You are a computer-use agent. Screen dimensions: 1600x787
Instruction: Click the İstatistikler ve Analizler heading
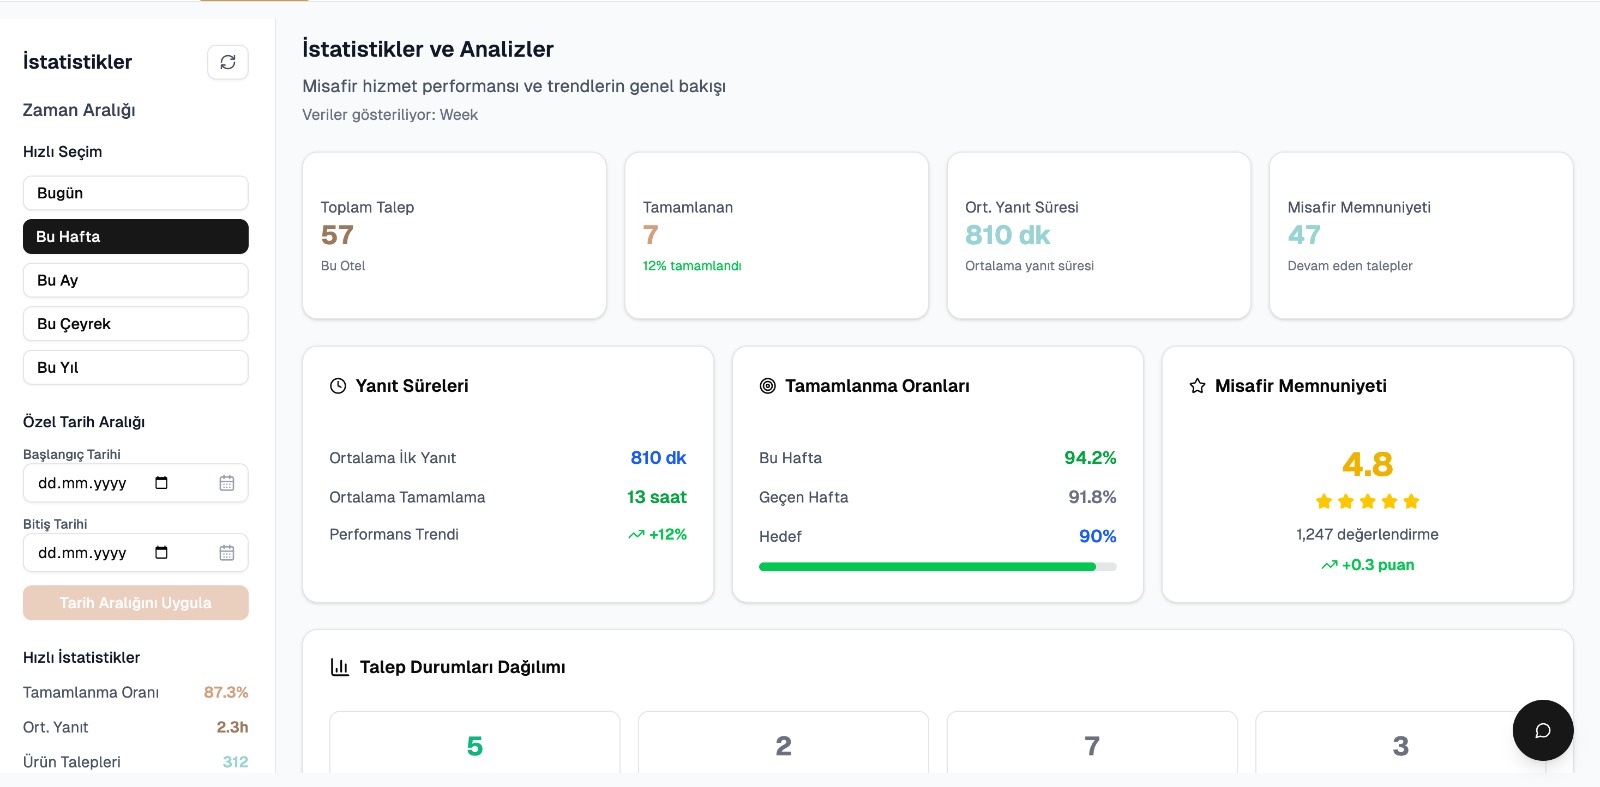(428, 49)
